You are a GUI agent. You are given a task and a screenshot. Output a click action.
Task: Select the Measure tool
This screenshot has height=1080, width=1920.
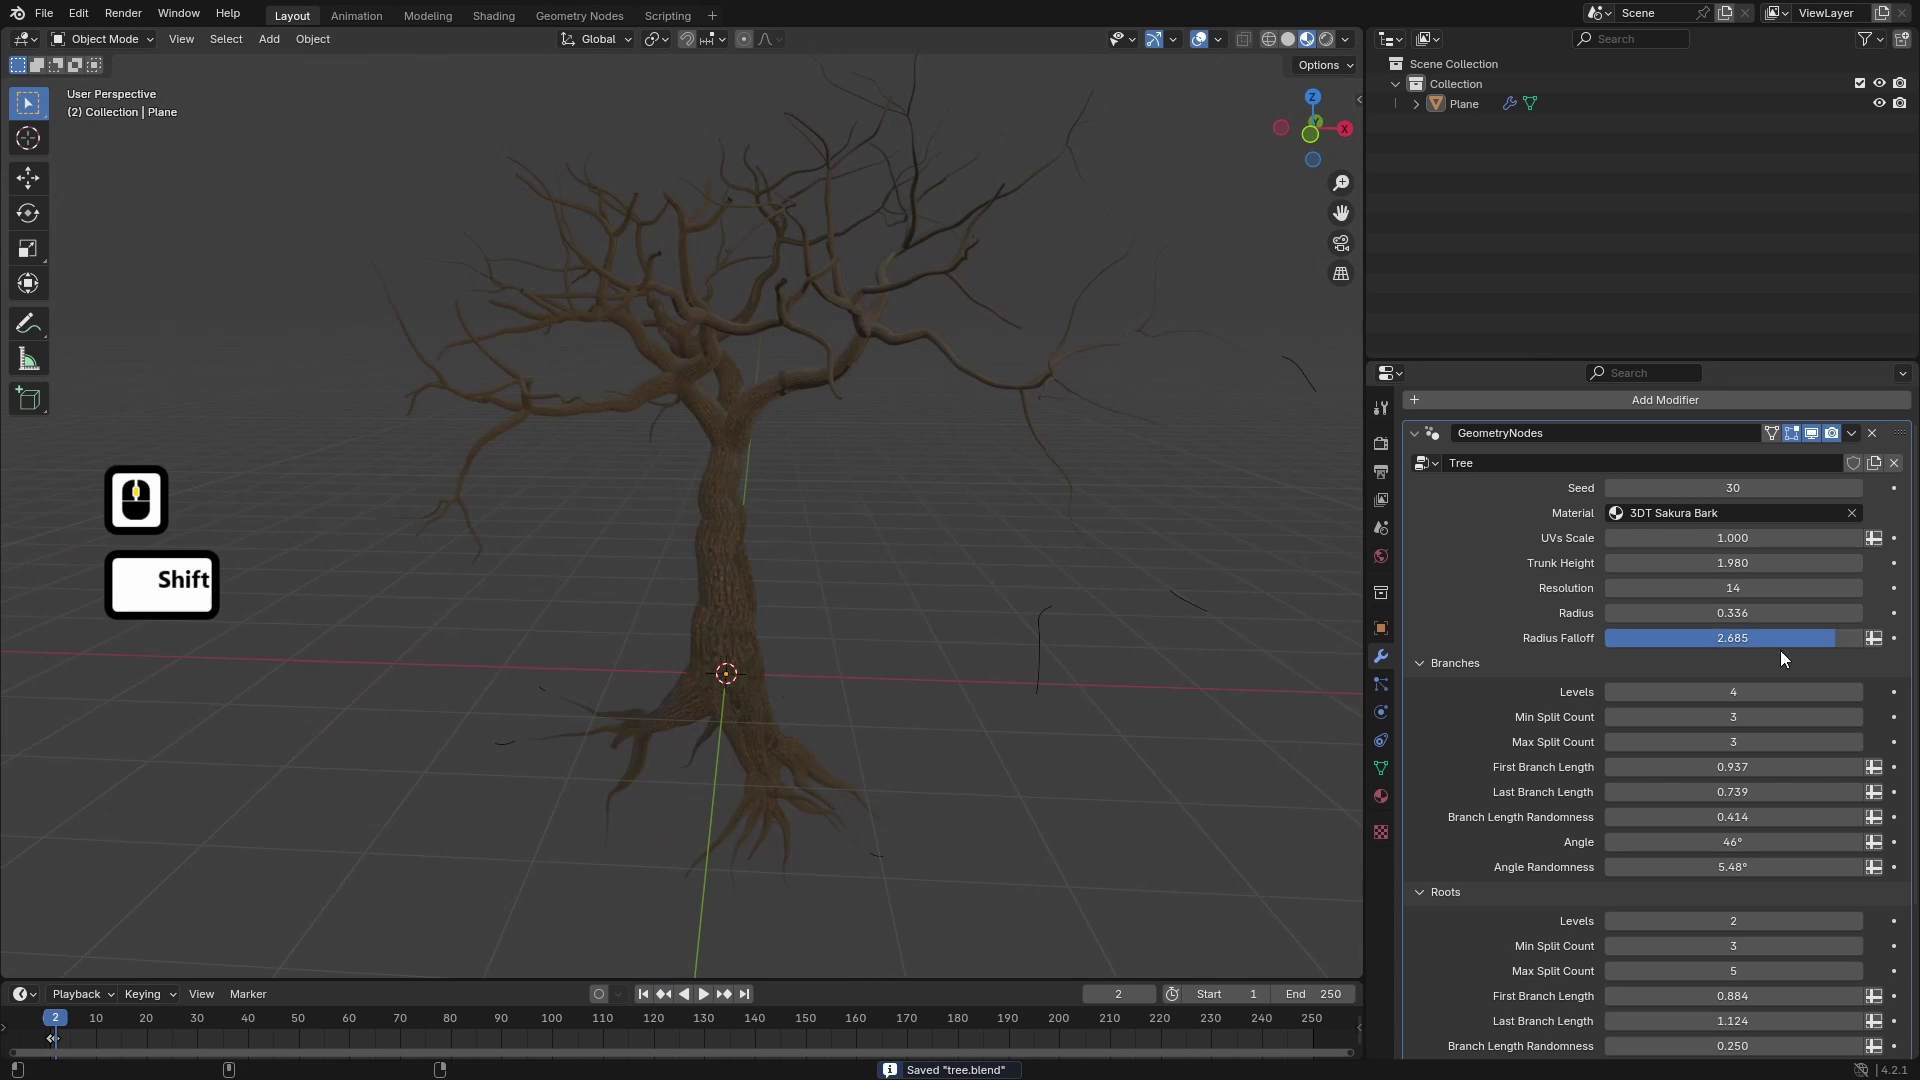28,358
